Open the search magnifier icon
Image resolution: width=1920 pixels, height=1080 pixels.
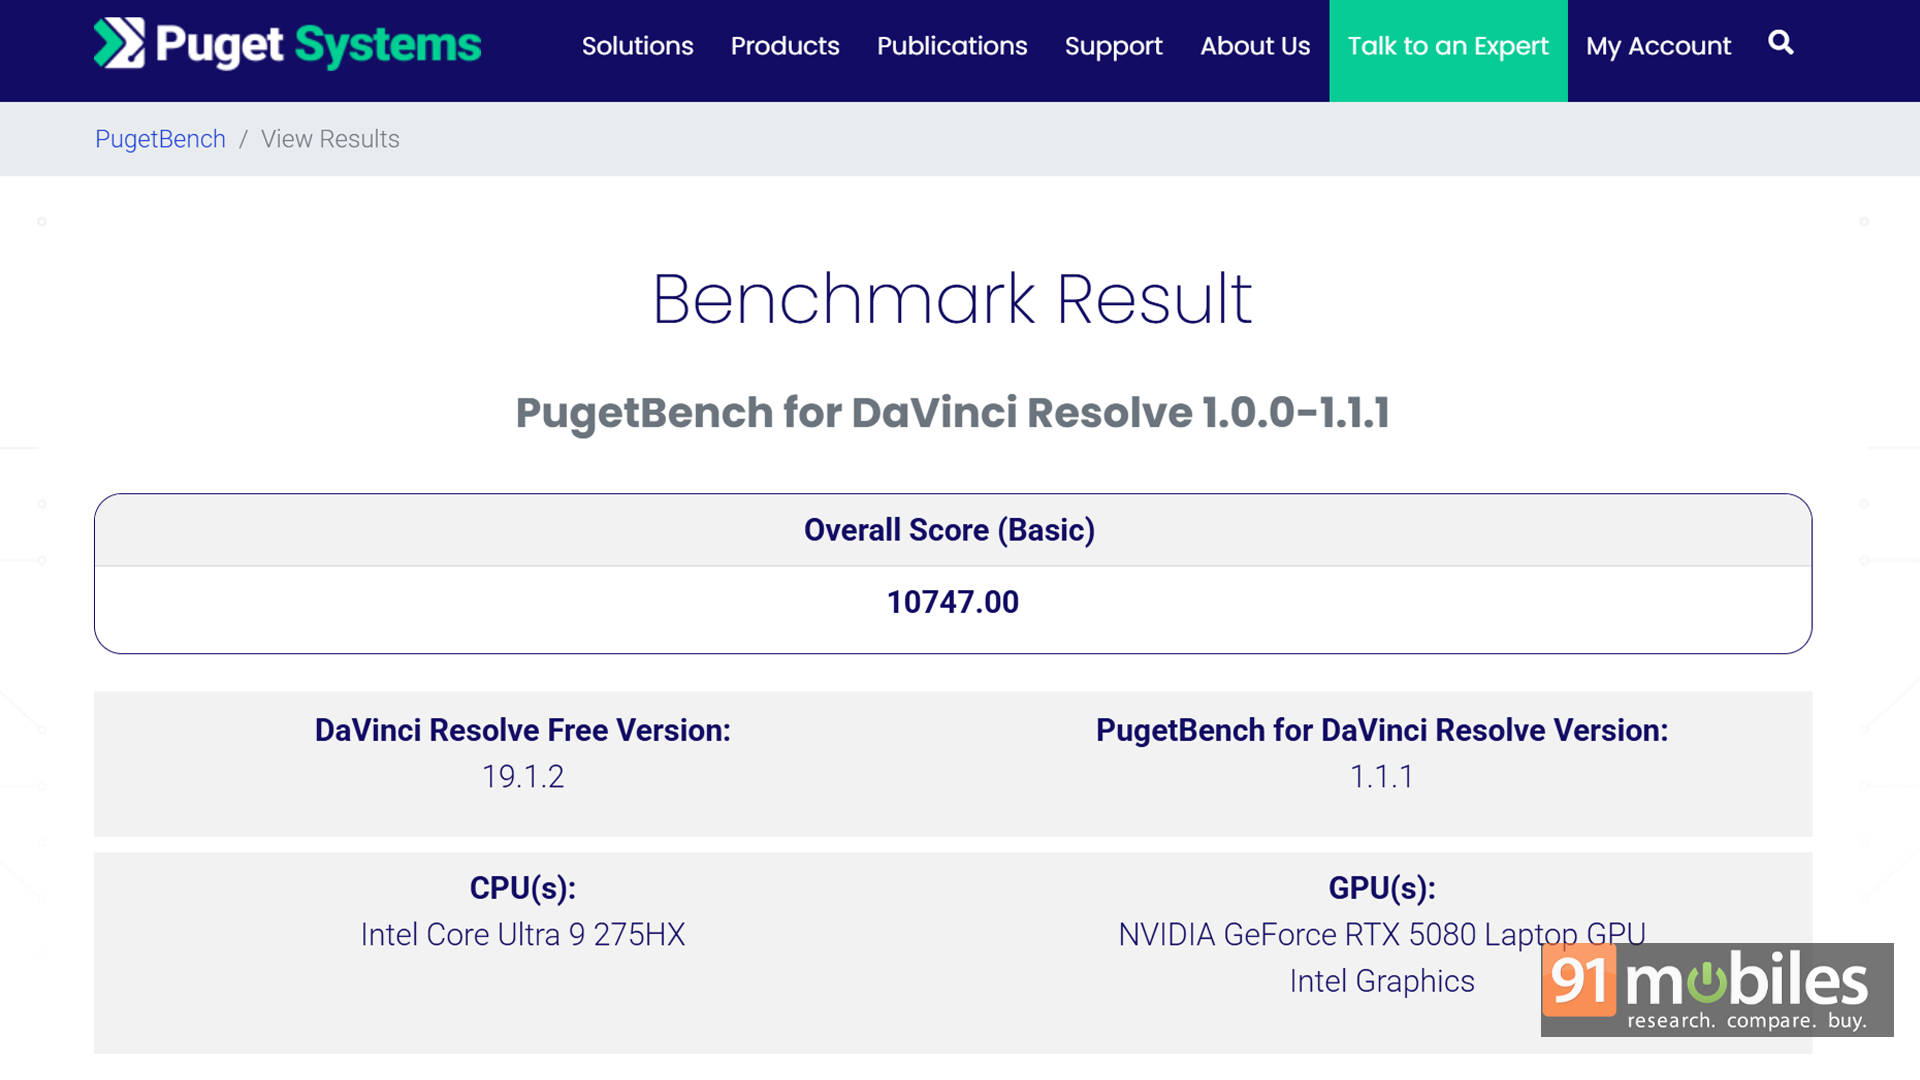point(1780,43)
